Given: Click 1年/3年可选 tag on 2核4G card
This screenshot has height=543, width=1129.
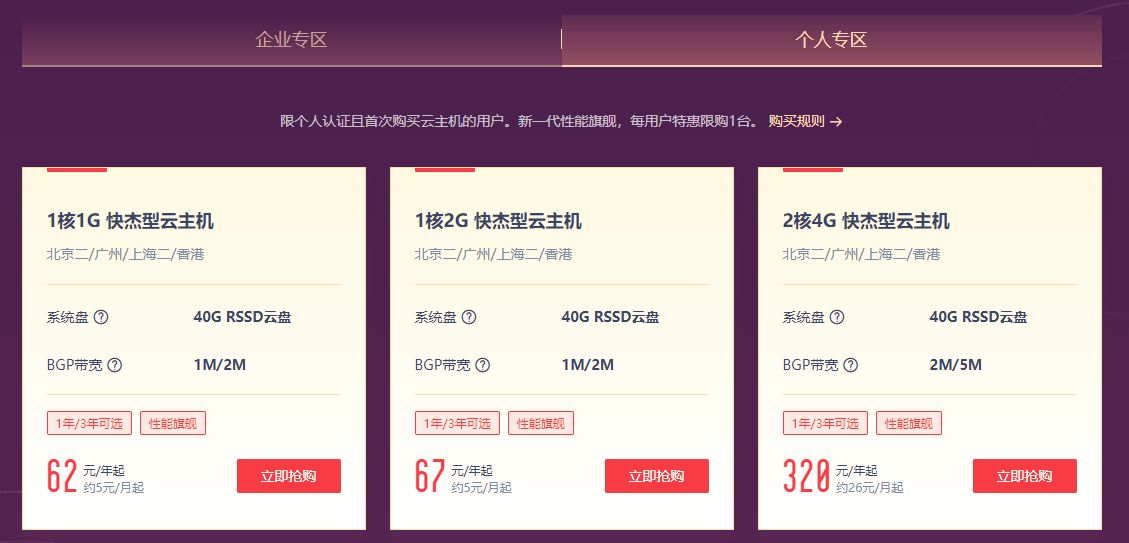Looking at the screenshot, I should point(826,423).
